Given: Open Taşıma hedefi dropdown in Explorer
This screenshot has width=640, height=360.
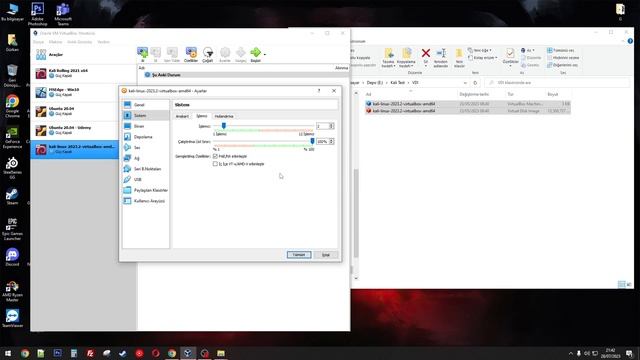Looking at the screenshot, I should point(388,58).
